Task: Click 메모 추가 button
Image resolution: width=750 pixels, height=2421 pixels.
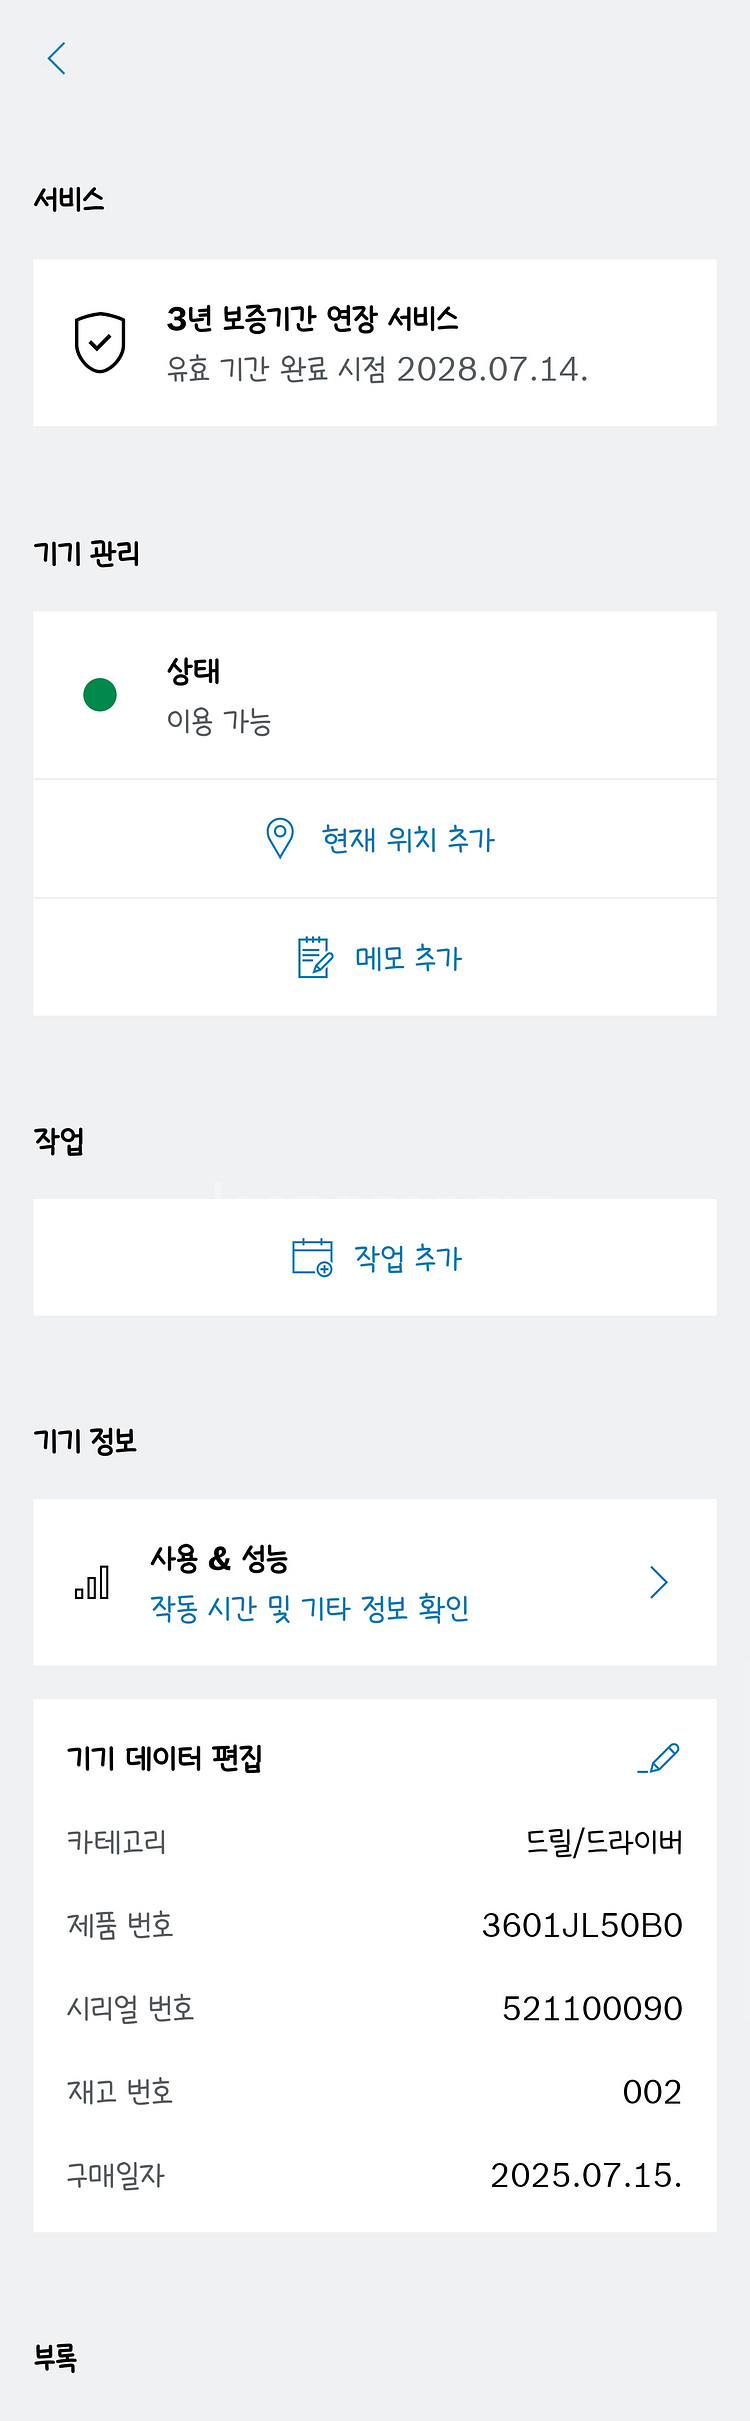Action: point(408,958)
